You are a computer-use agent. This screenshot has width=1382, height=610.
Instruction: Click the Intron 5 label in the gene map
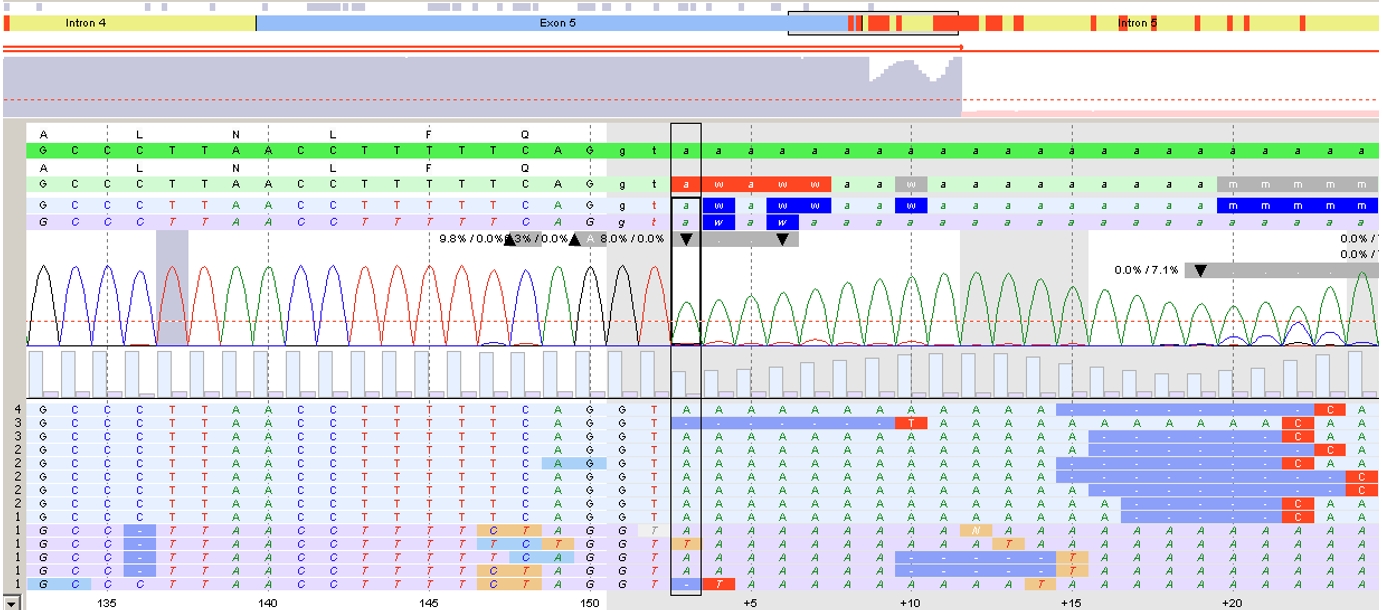pyautogui.click(x=1137, y=23)
